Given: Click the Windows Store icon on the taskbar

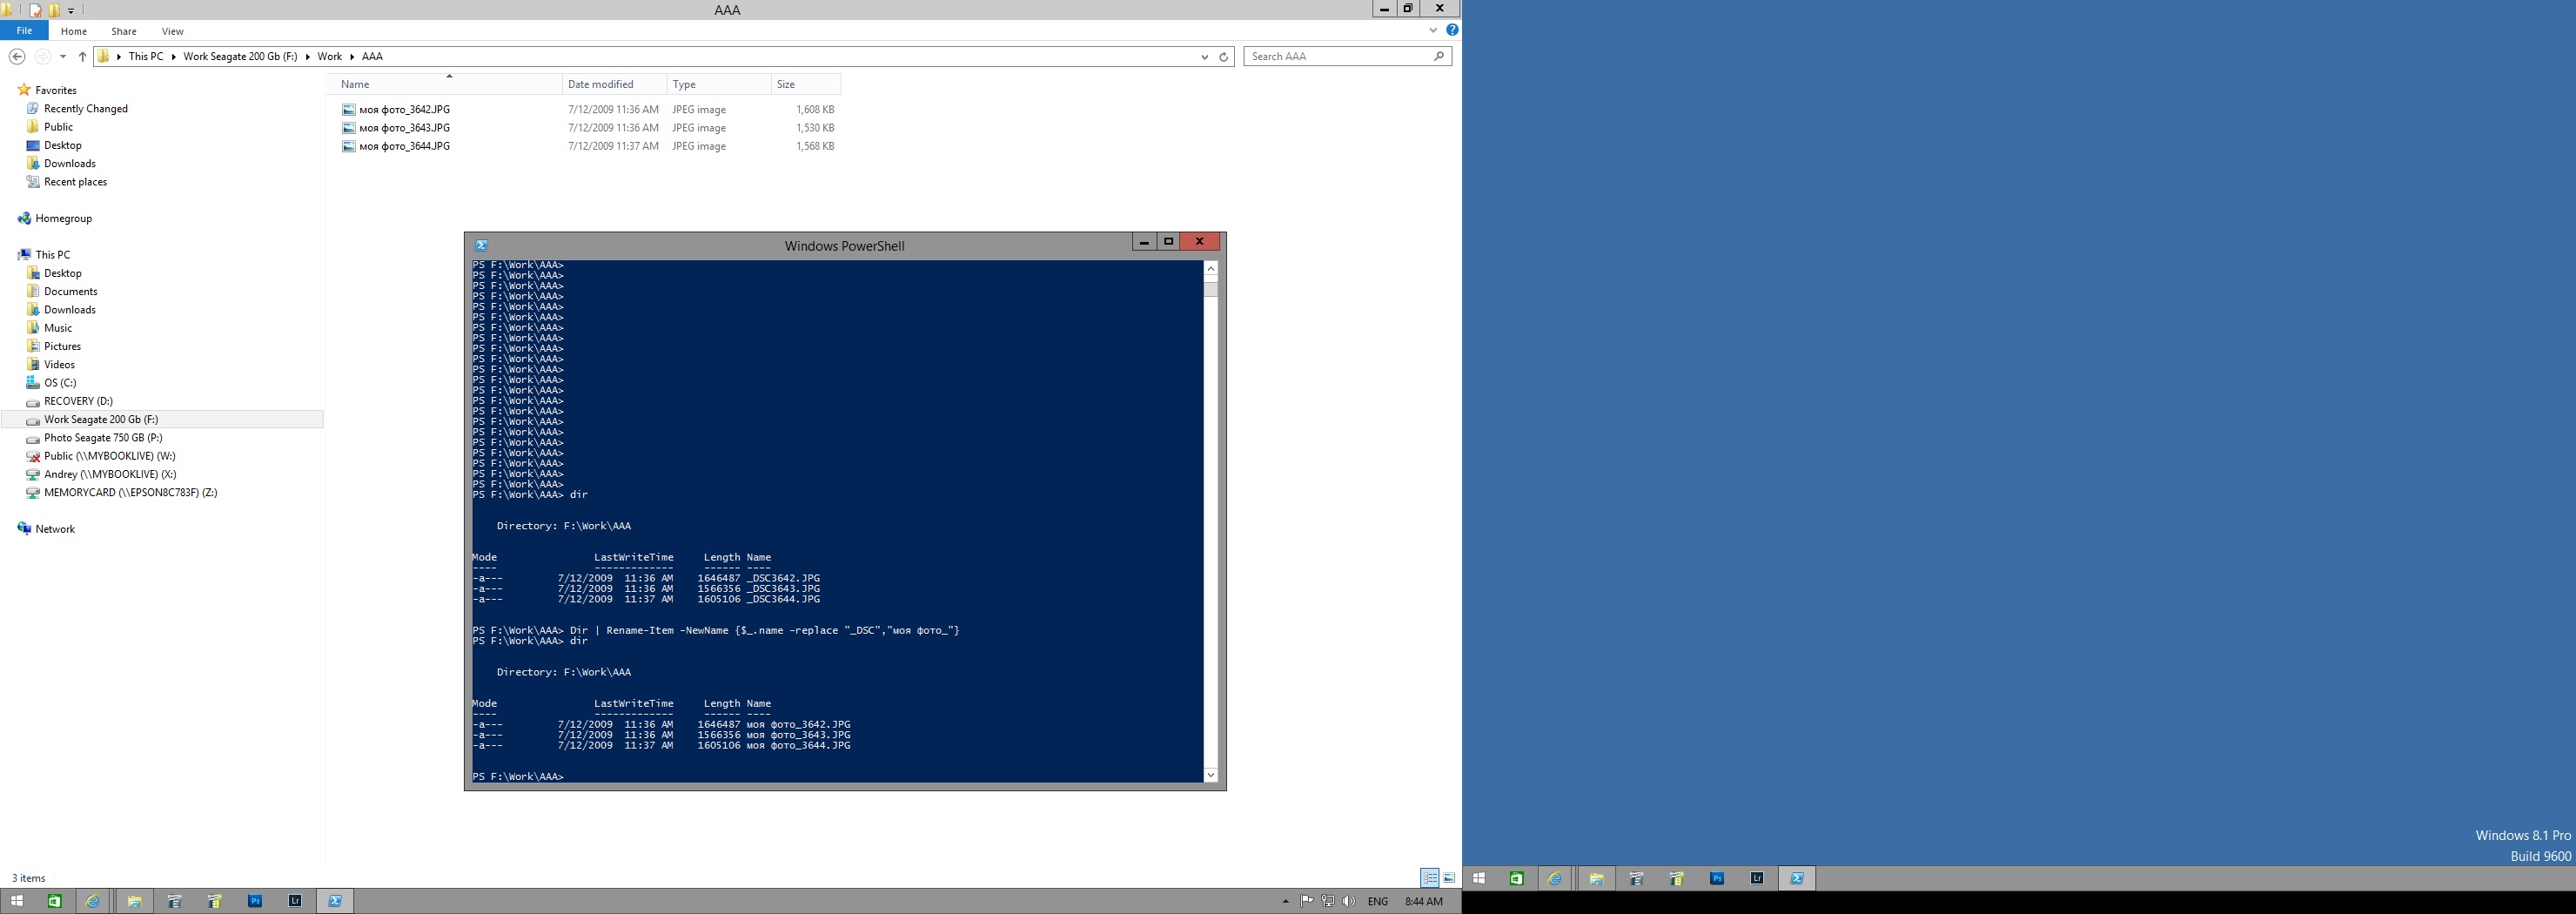Looking at the screenshot, I should pyautogui.click(x=54, y=901).
